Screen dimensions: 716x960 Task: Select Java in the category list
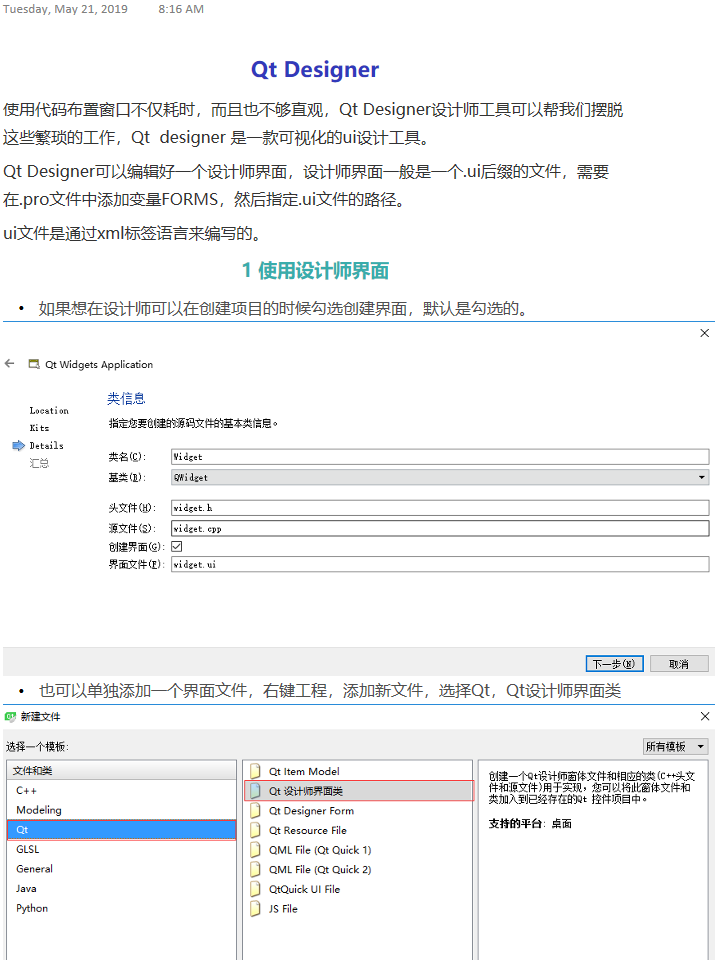121,888
